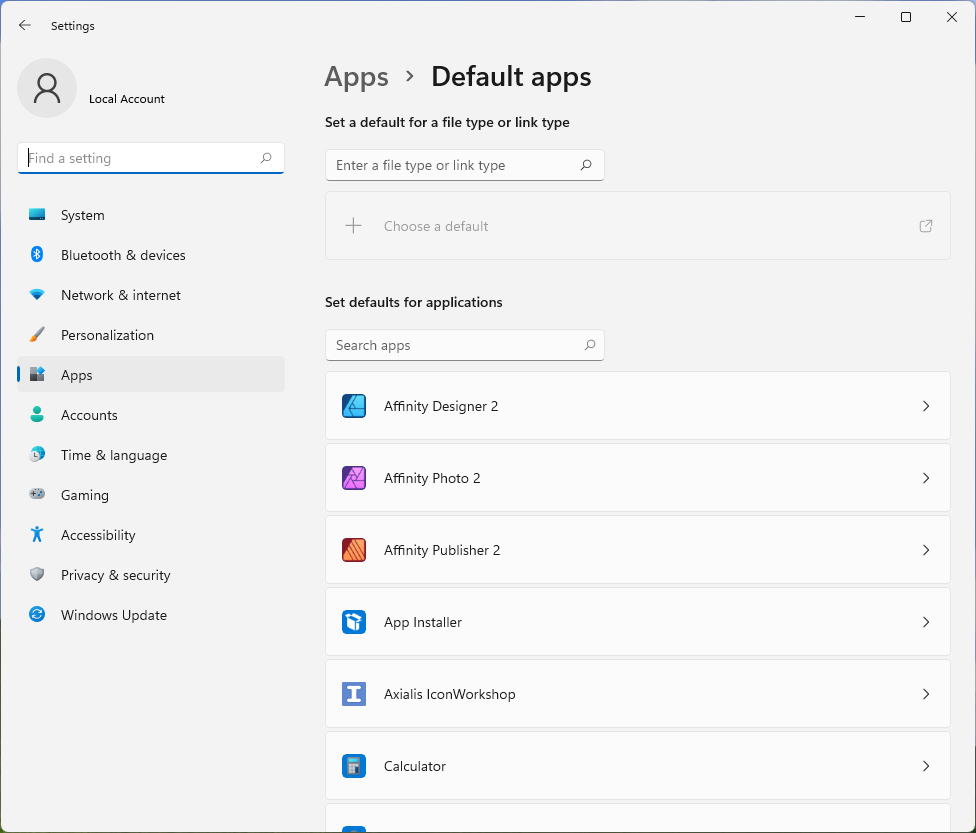
Task: Click the Affinity Designer 2 app icon
Action: [x=354, y=406]
